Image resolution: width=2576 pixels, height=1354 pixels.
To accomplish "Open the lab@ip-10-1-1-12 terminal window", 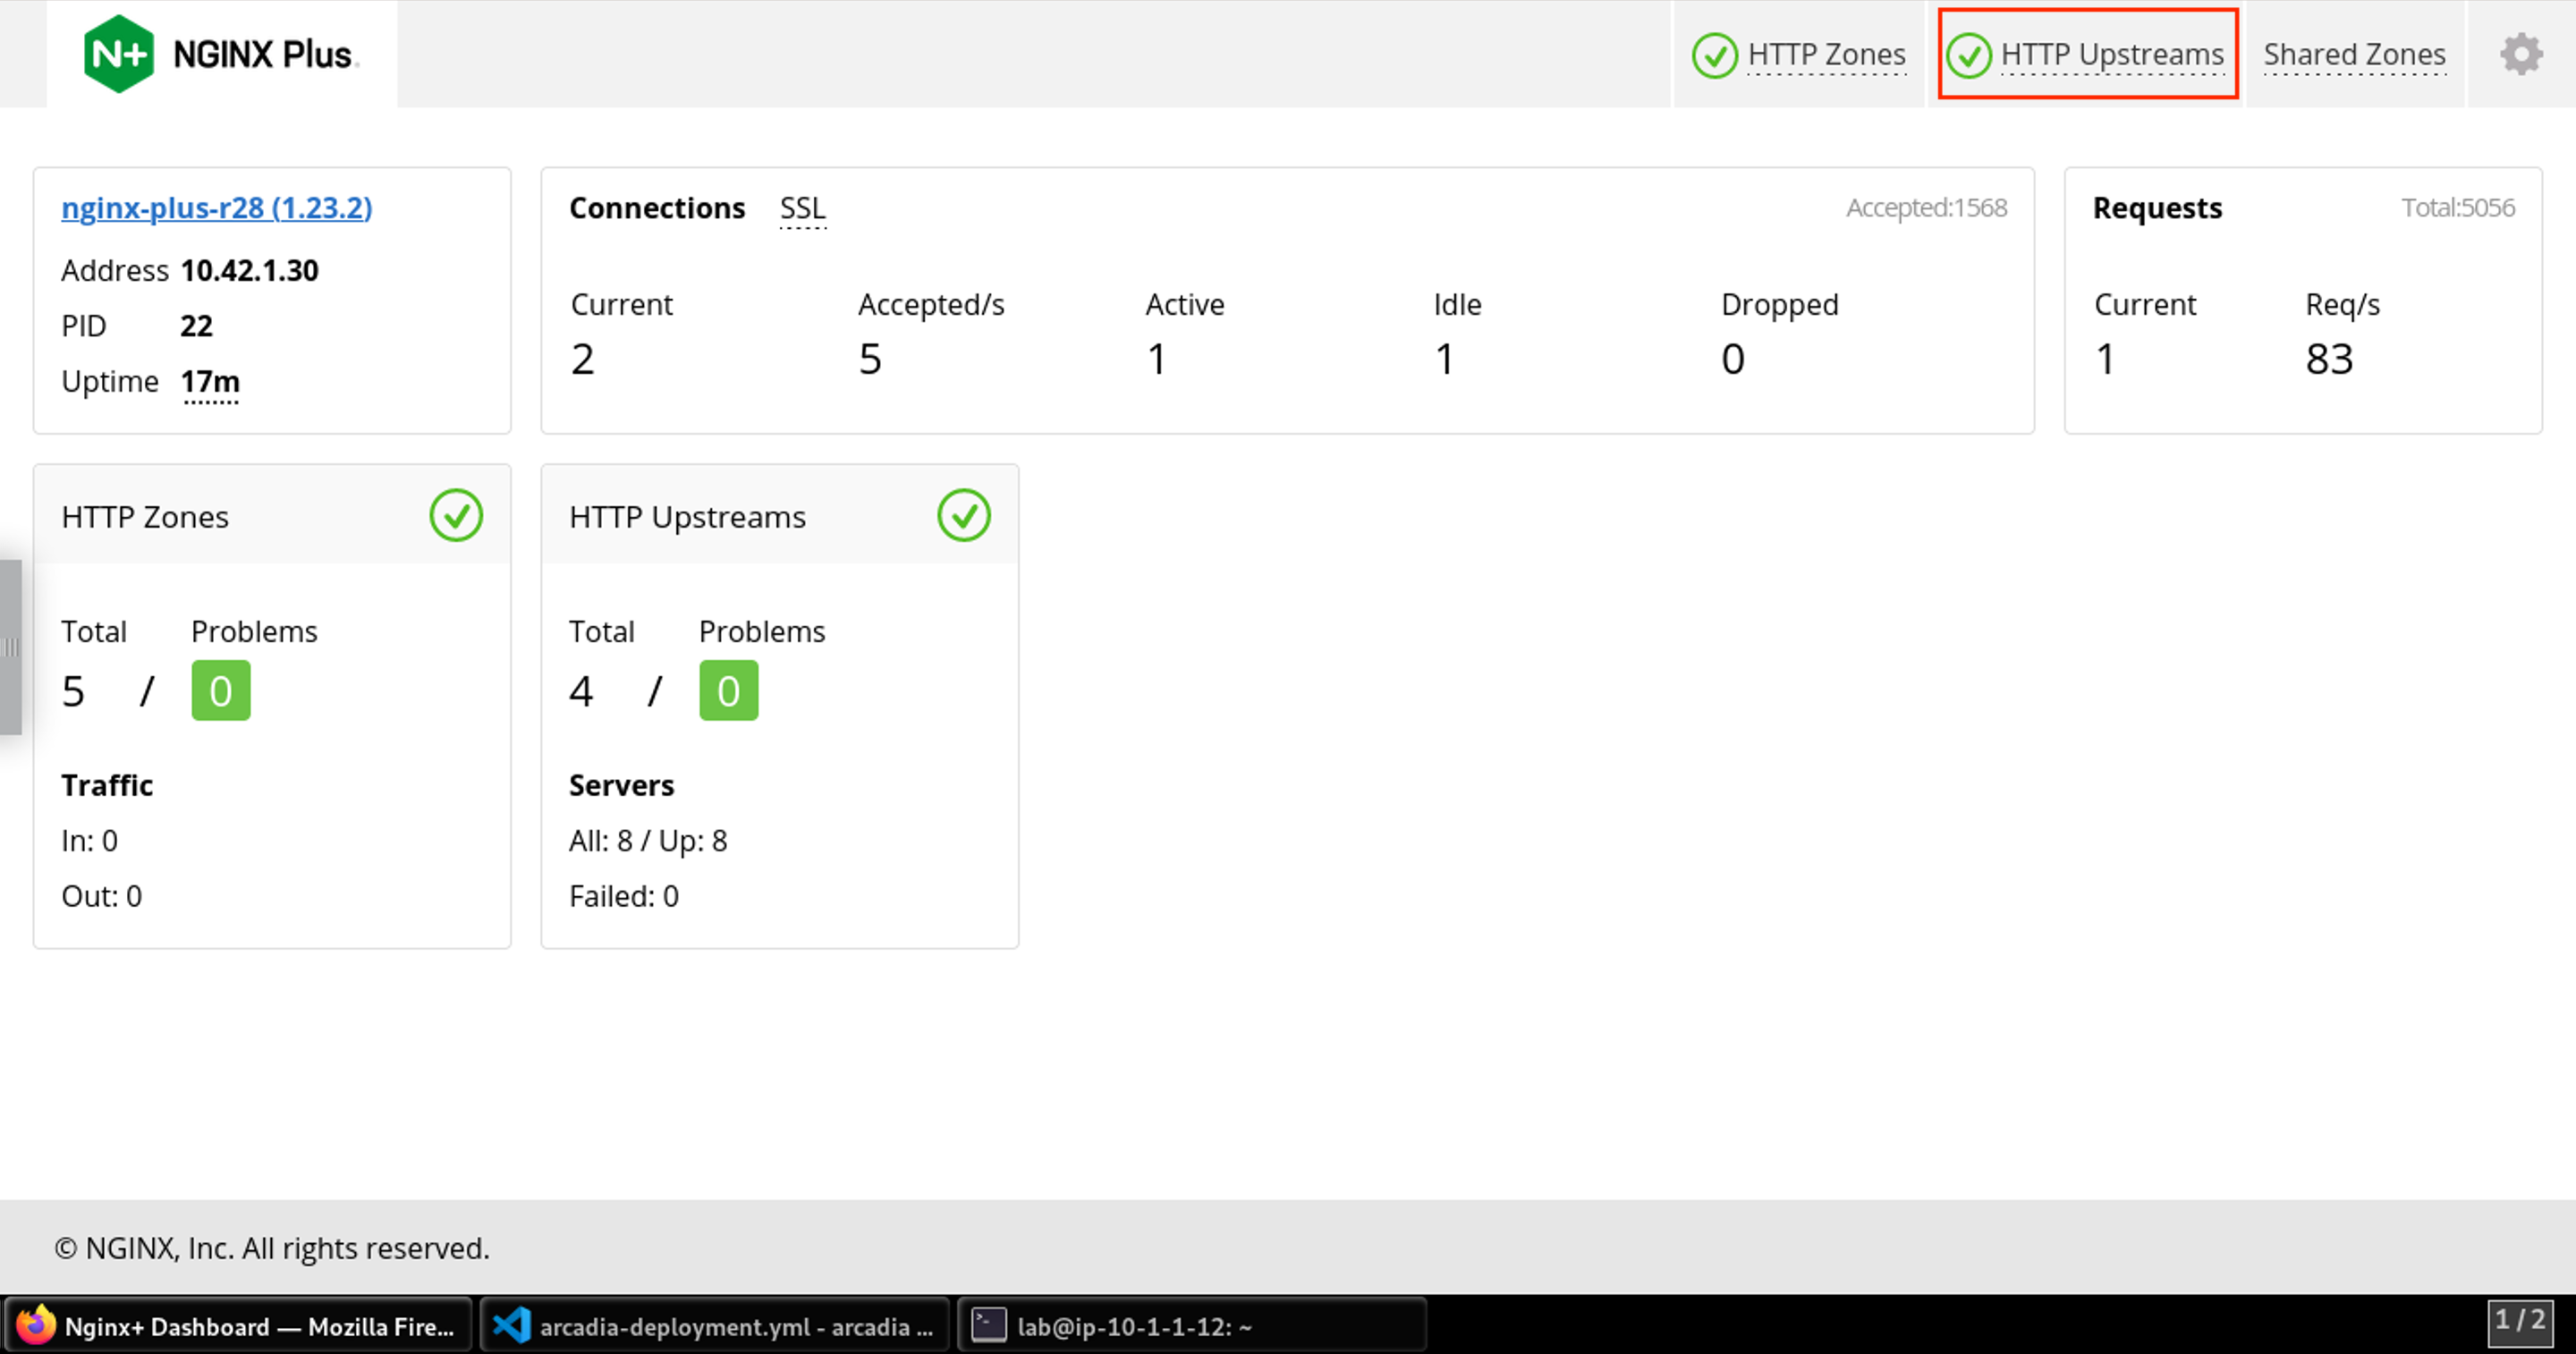I will point(1192,1325).
